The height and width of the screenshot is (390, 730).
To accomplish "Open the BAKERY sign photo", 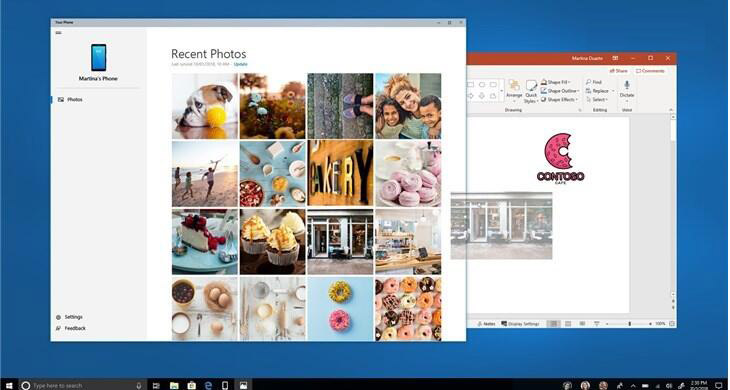I will coord(340,174).
